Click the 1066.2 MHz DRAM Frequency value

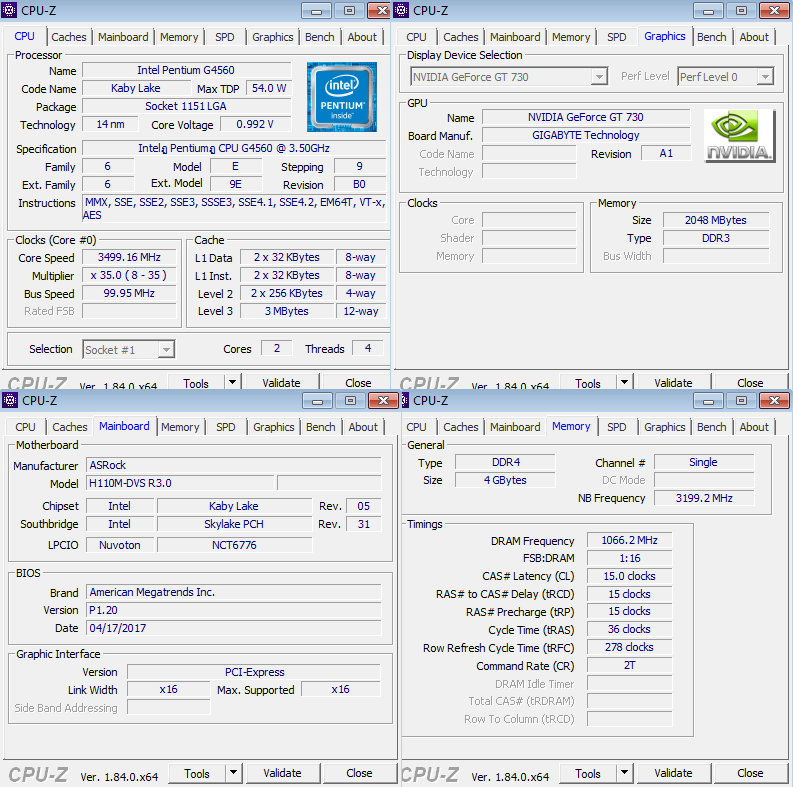(x=629, y=541)
